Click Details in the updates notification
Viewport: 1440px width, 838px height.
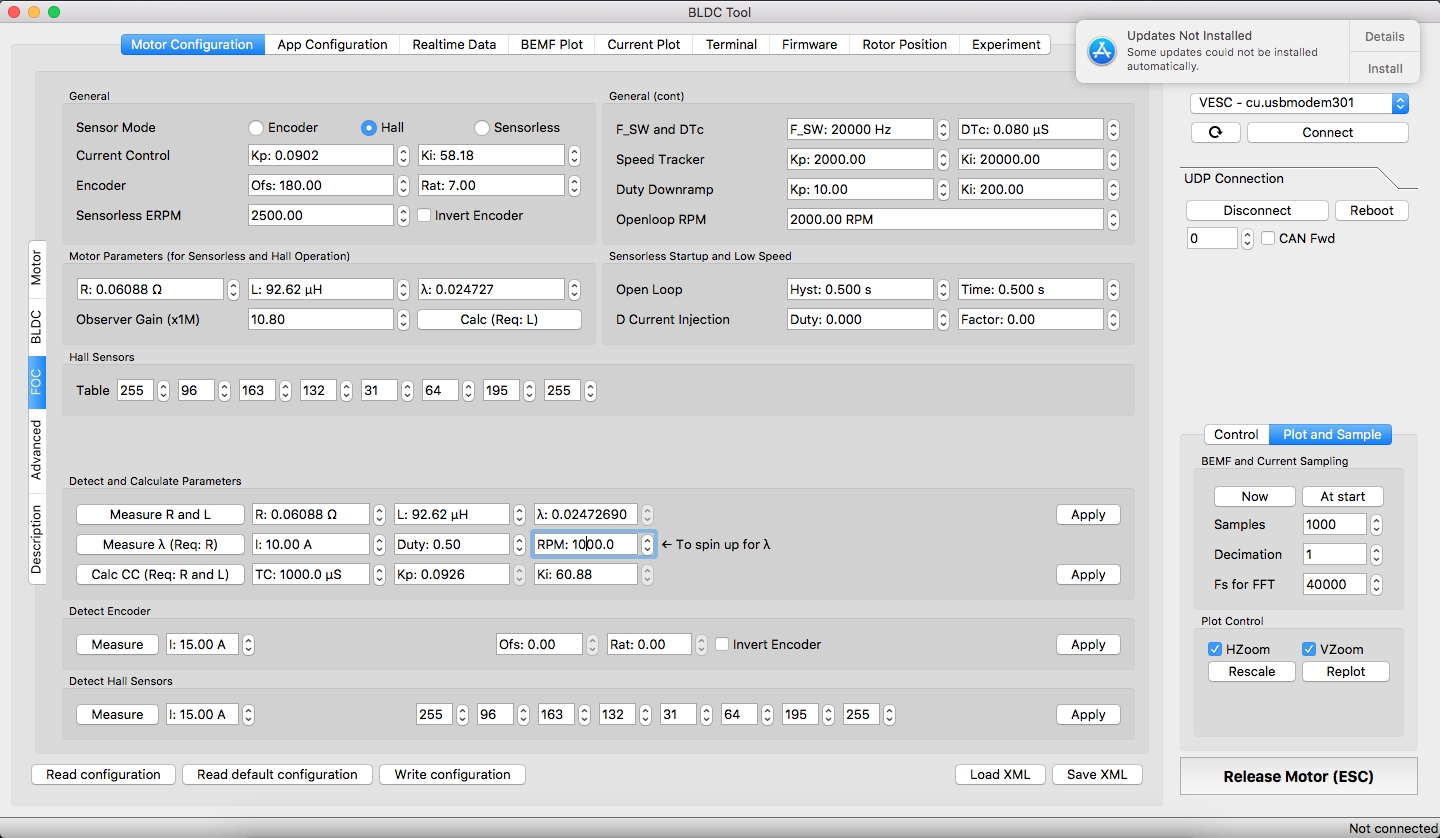point(1385,36)
